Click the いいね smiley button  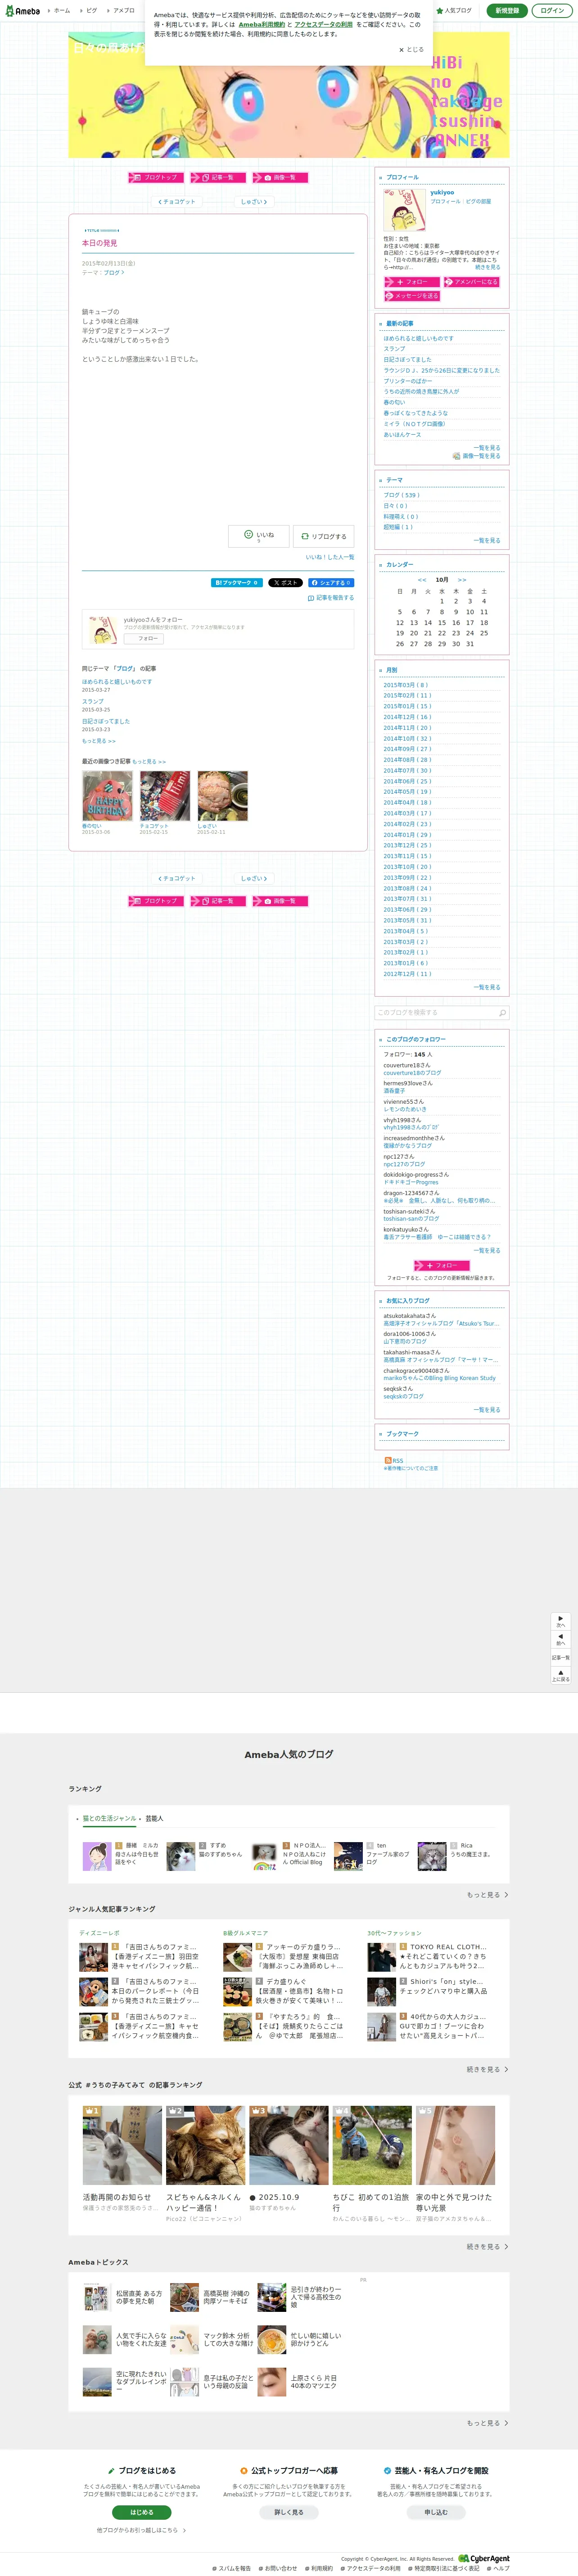[x=259, y=536]
